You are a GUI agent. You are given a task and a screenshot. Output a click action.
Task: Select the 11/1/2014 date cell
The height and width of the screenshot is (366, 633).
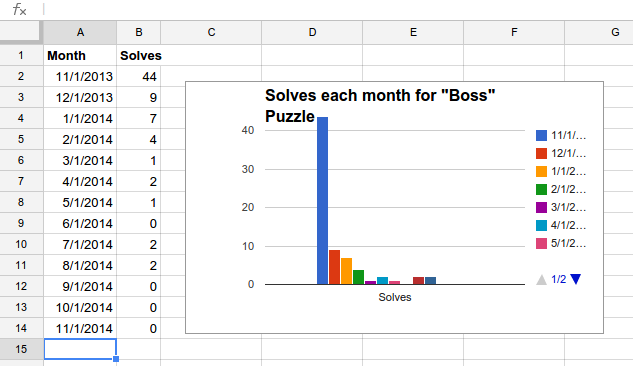[x=80, y=328]
